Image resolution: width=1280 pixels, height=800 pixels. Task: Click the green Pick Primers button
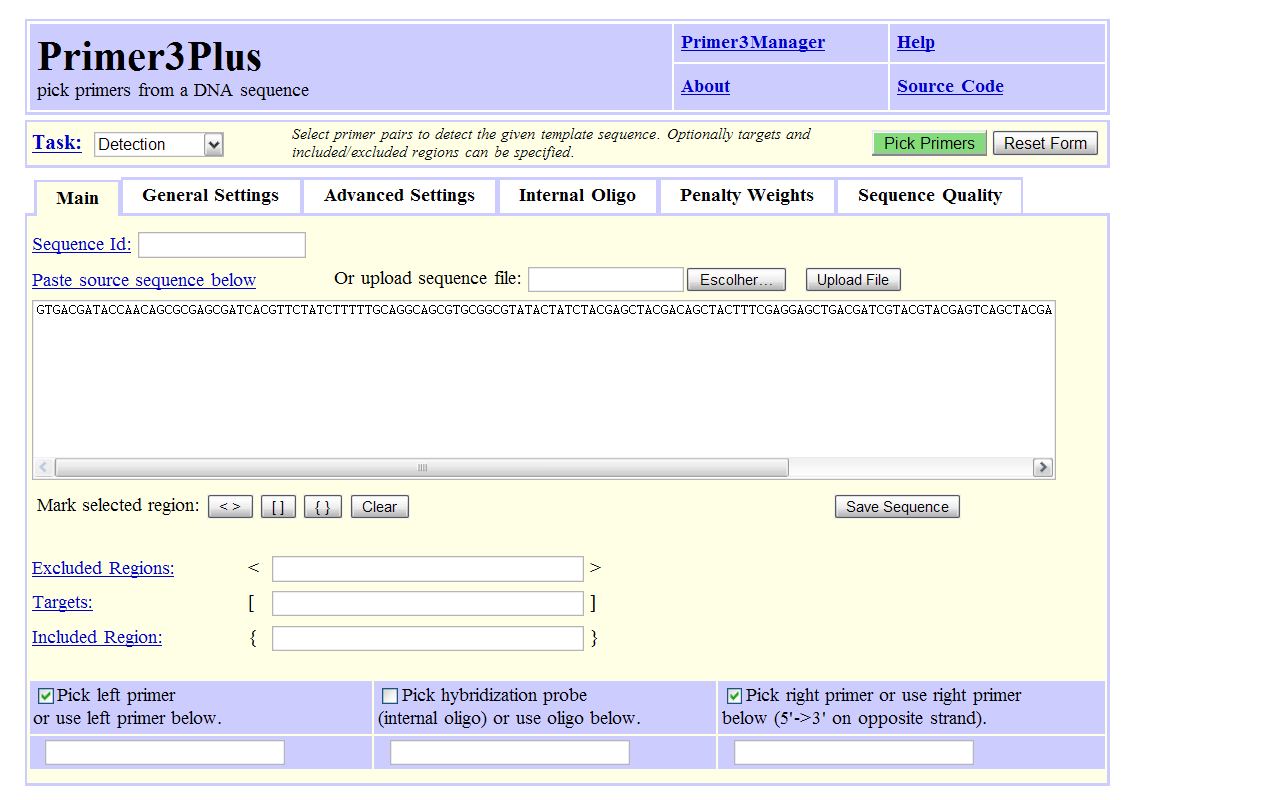click(x=929, y=143)
